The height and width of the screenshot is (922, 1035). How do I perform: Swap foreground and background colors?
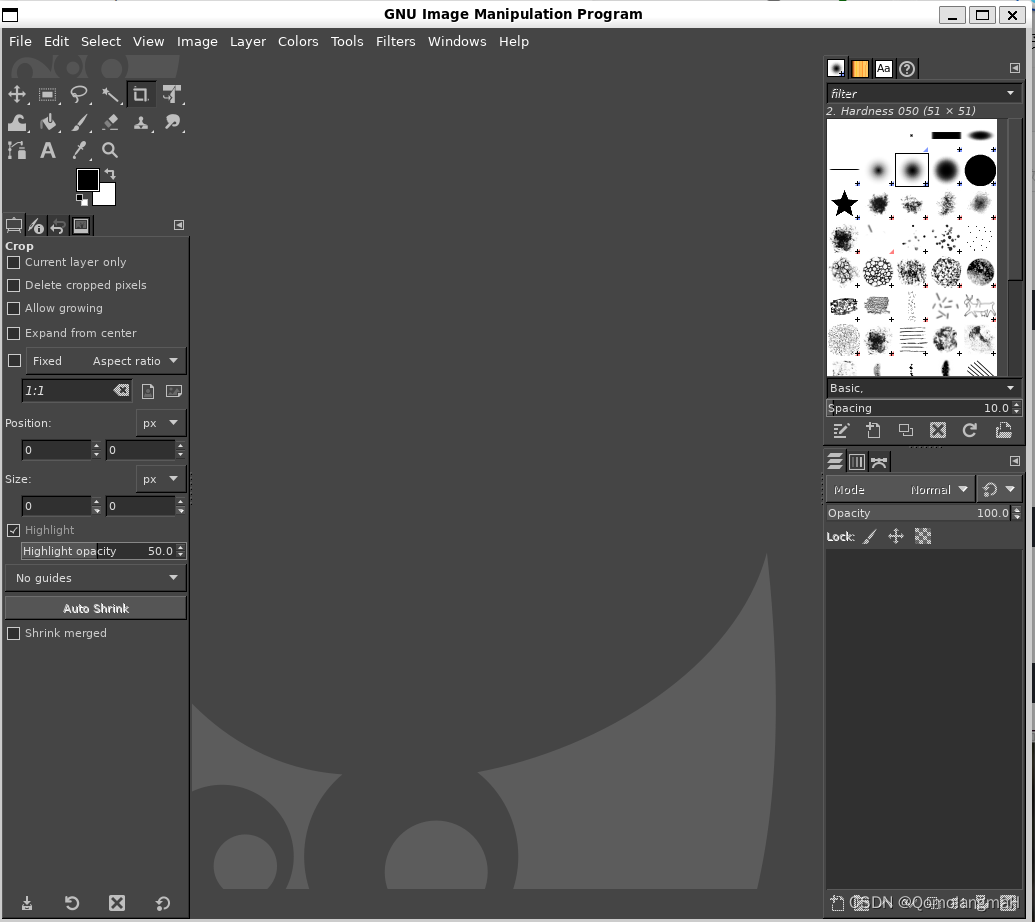click(x=110, y=174)
